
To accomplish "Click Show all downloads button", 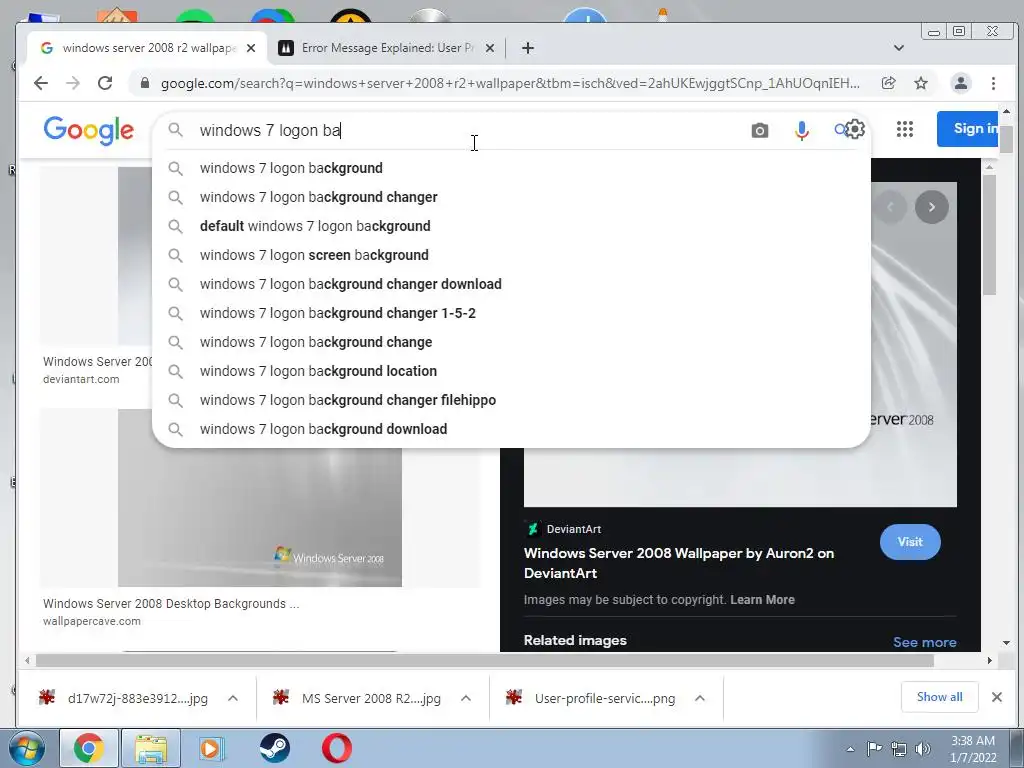I will 939,697.
